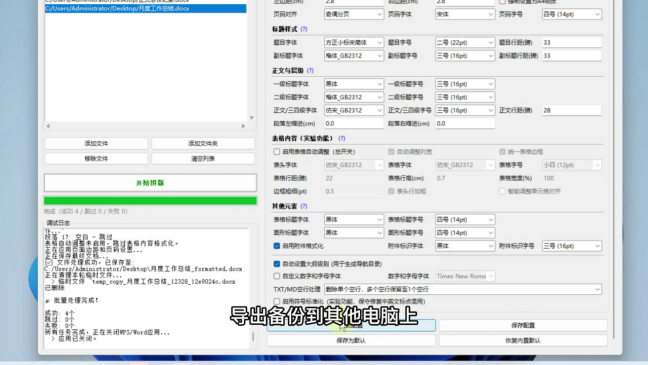Screen dimensions: 648x365
Task: Open 图形标题字体 dropdown
Action: coord(354,233)
